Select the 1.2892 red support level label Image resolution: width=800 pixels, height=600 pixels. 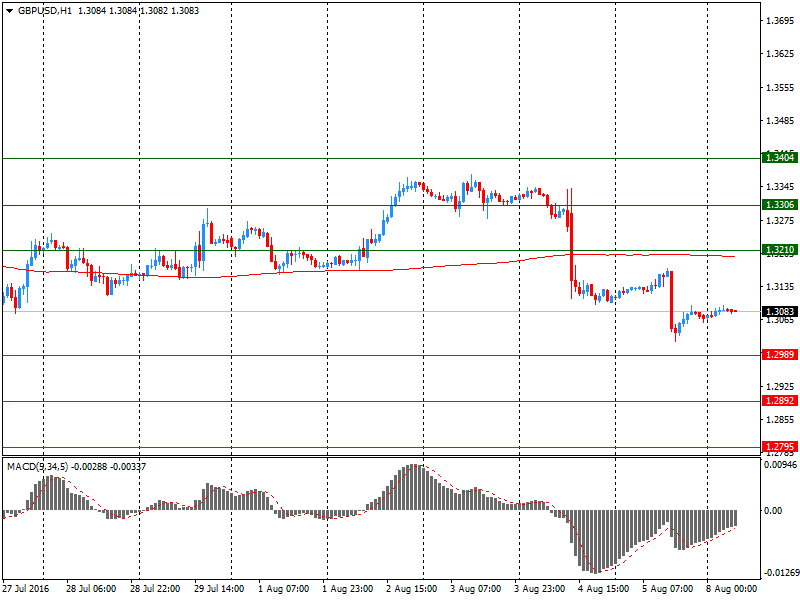click(780, 401)
